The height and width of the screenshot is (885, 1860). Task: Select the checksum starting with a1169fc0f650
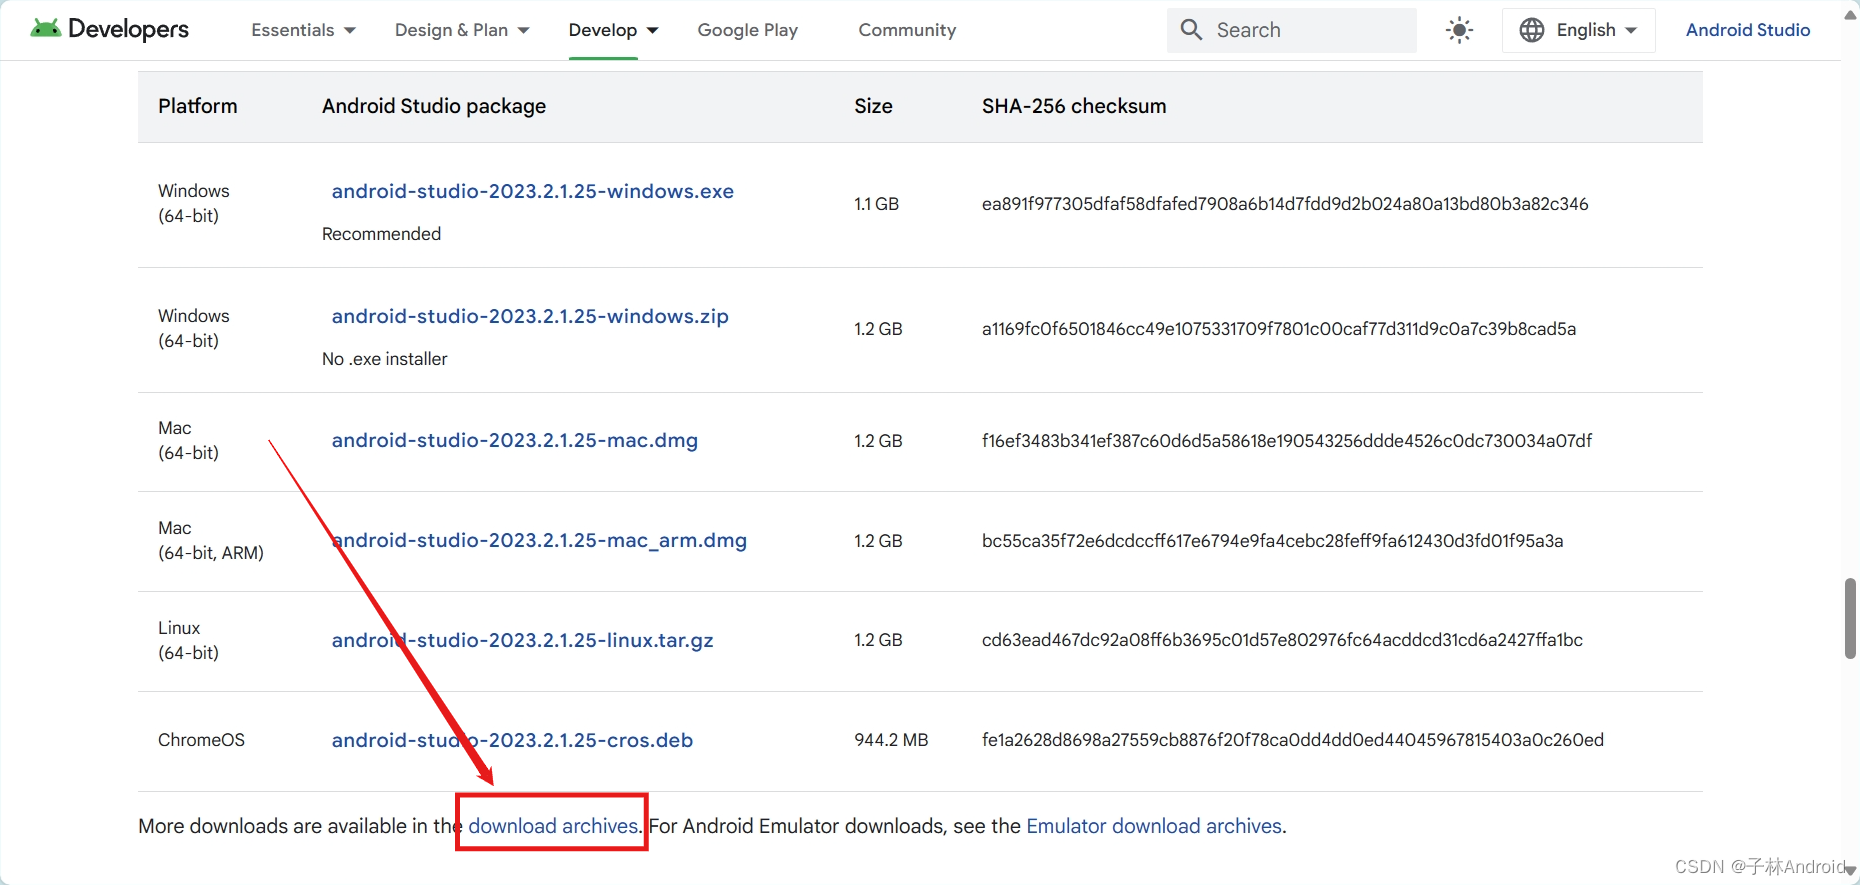[1279, 329]
